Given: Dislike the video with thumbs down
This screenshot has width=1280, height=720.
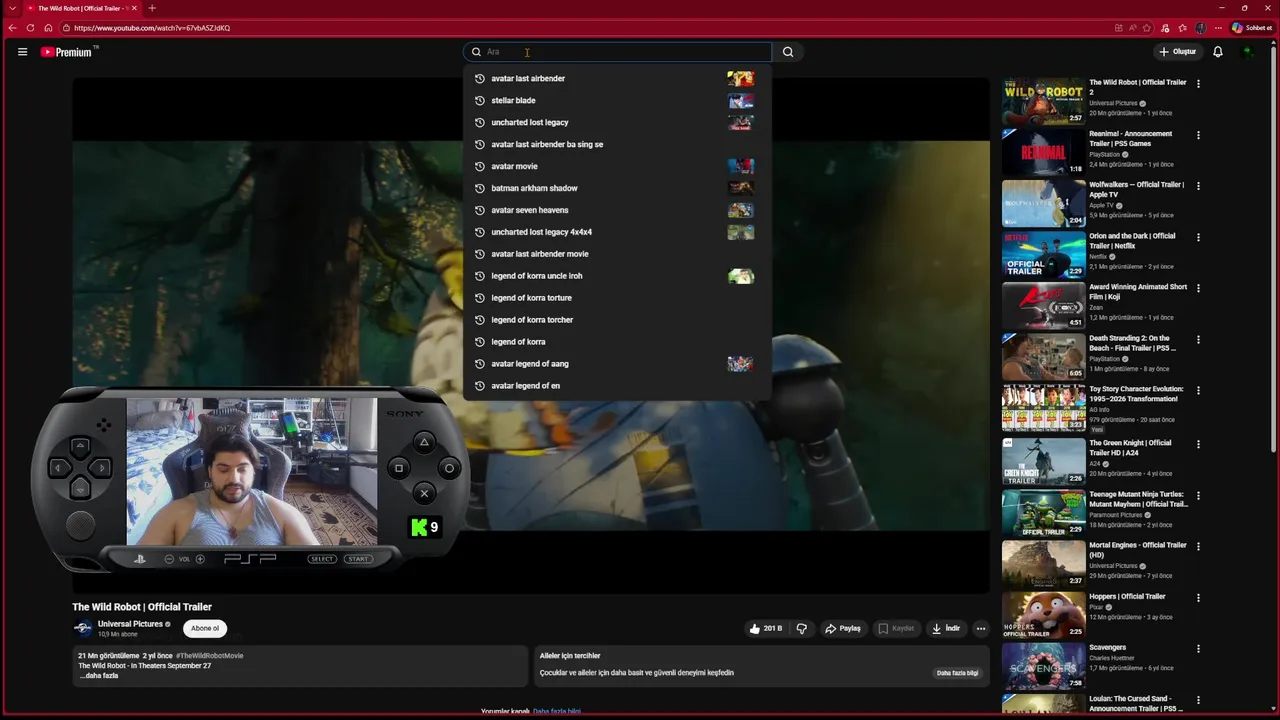Looking at the screenshot, I should (x=801, y=628).
